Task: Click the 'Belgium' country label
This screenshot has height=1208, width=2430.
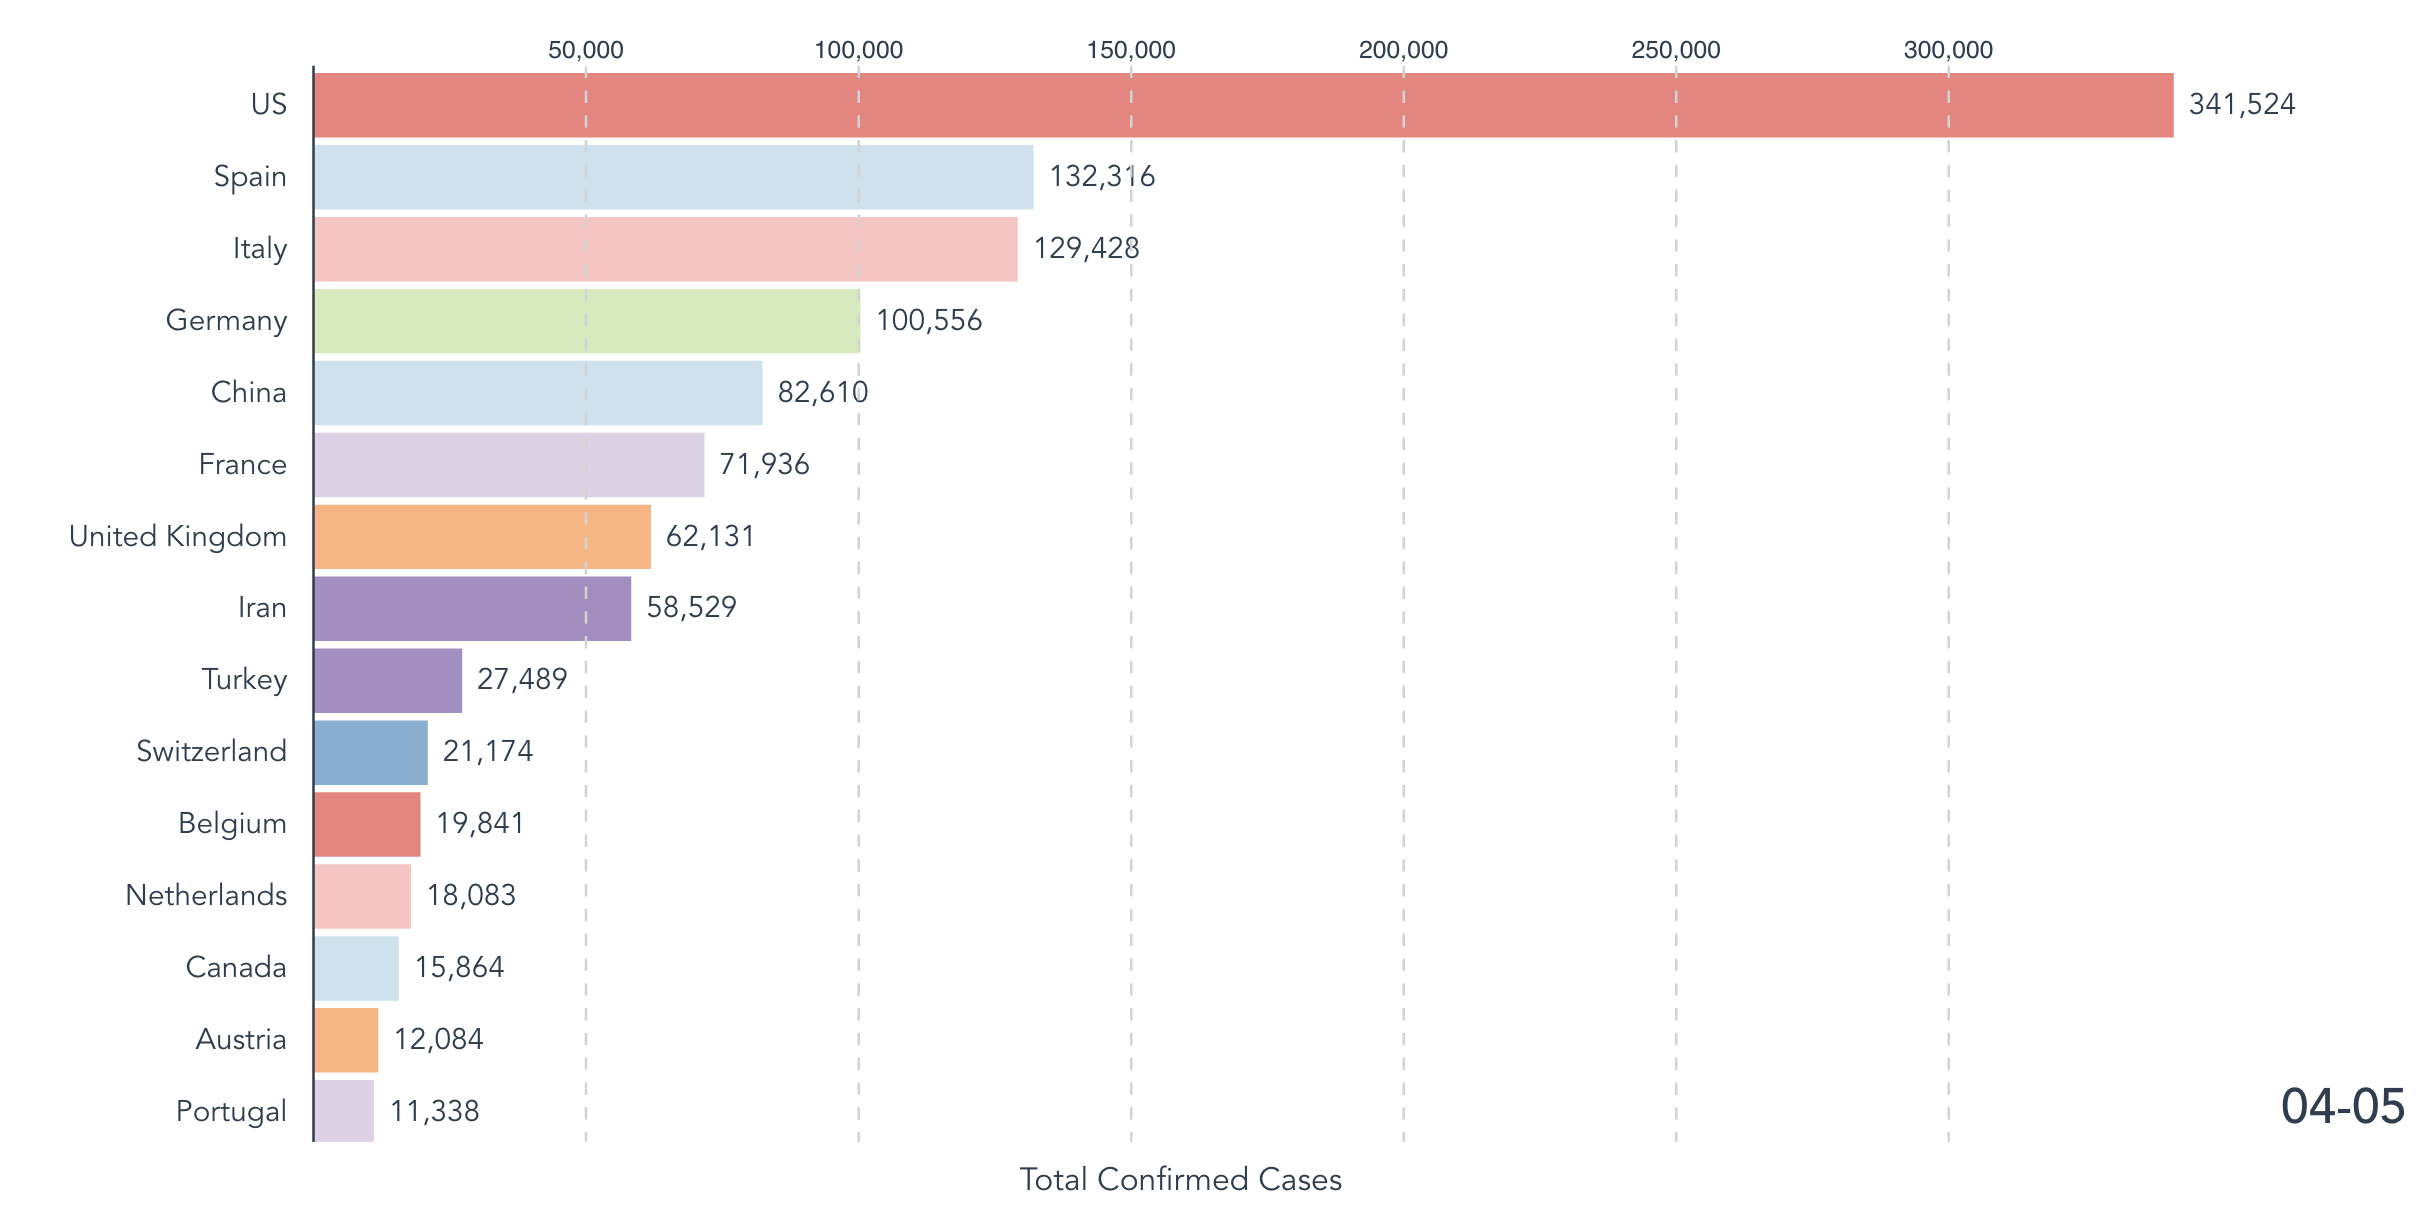Action: pos(233,824)
